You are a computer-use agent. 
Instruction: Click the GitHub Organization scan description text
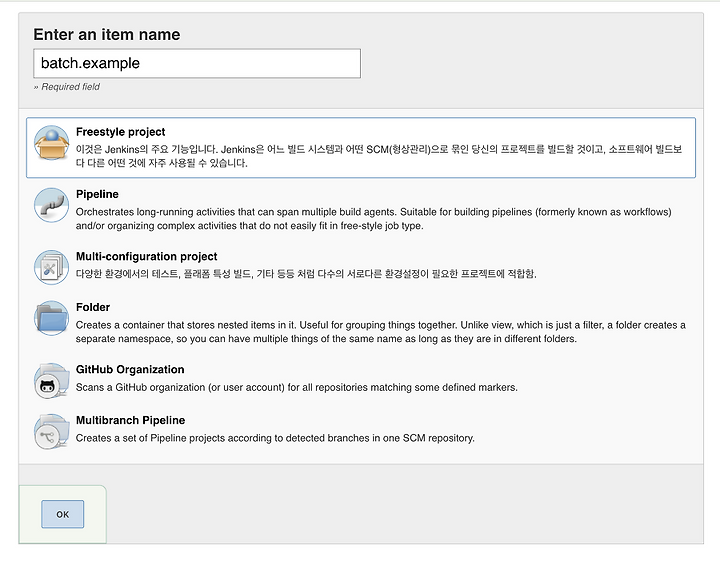coord(297,387)
